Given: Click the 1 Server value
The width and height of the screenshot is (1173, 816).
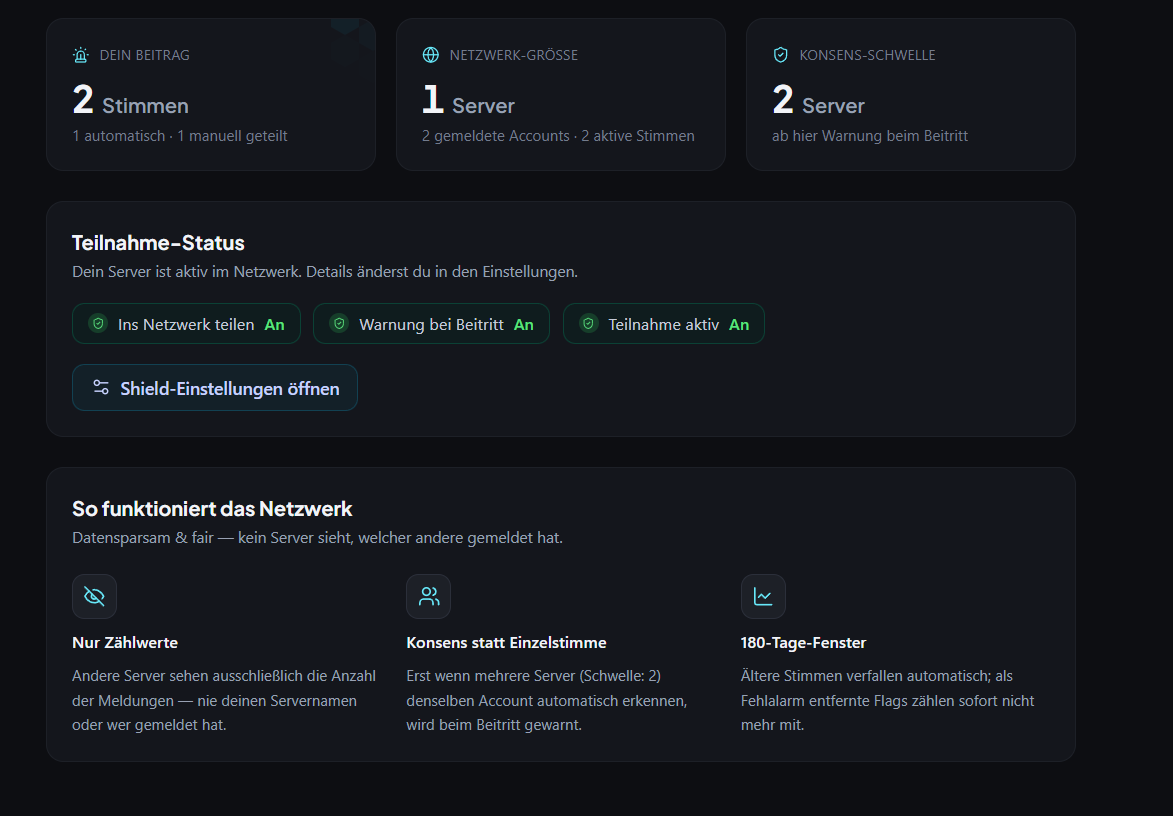Looking at the screenshot, I should click(x=468, y=100).
